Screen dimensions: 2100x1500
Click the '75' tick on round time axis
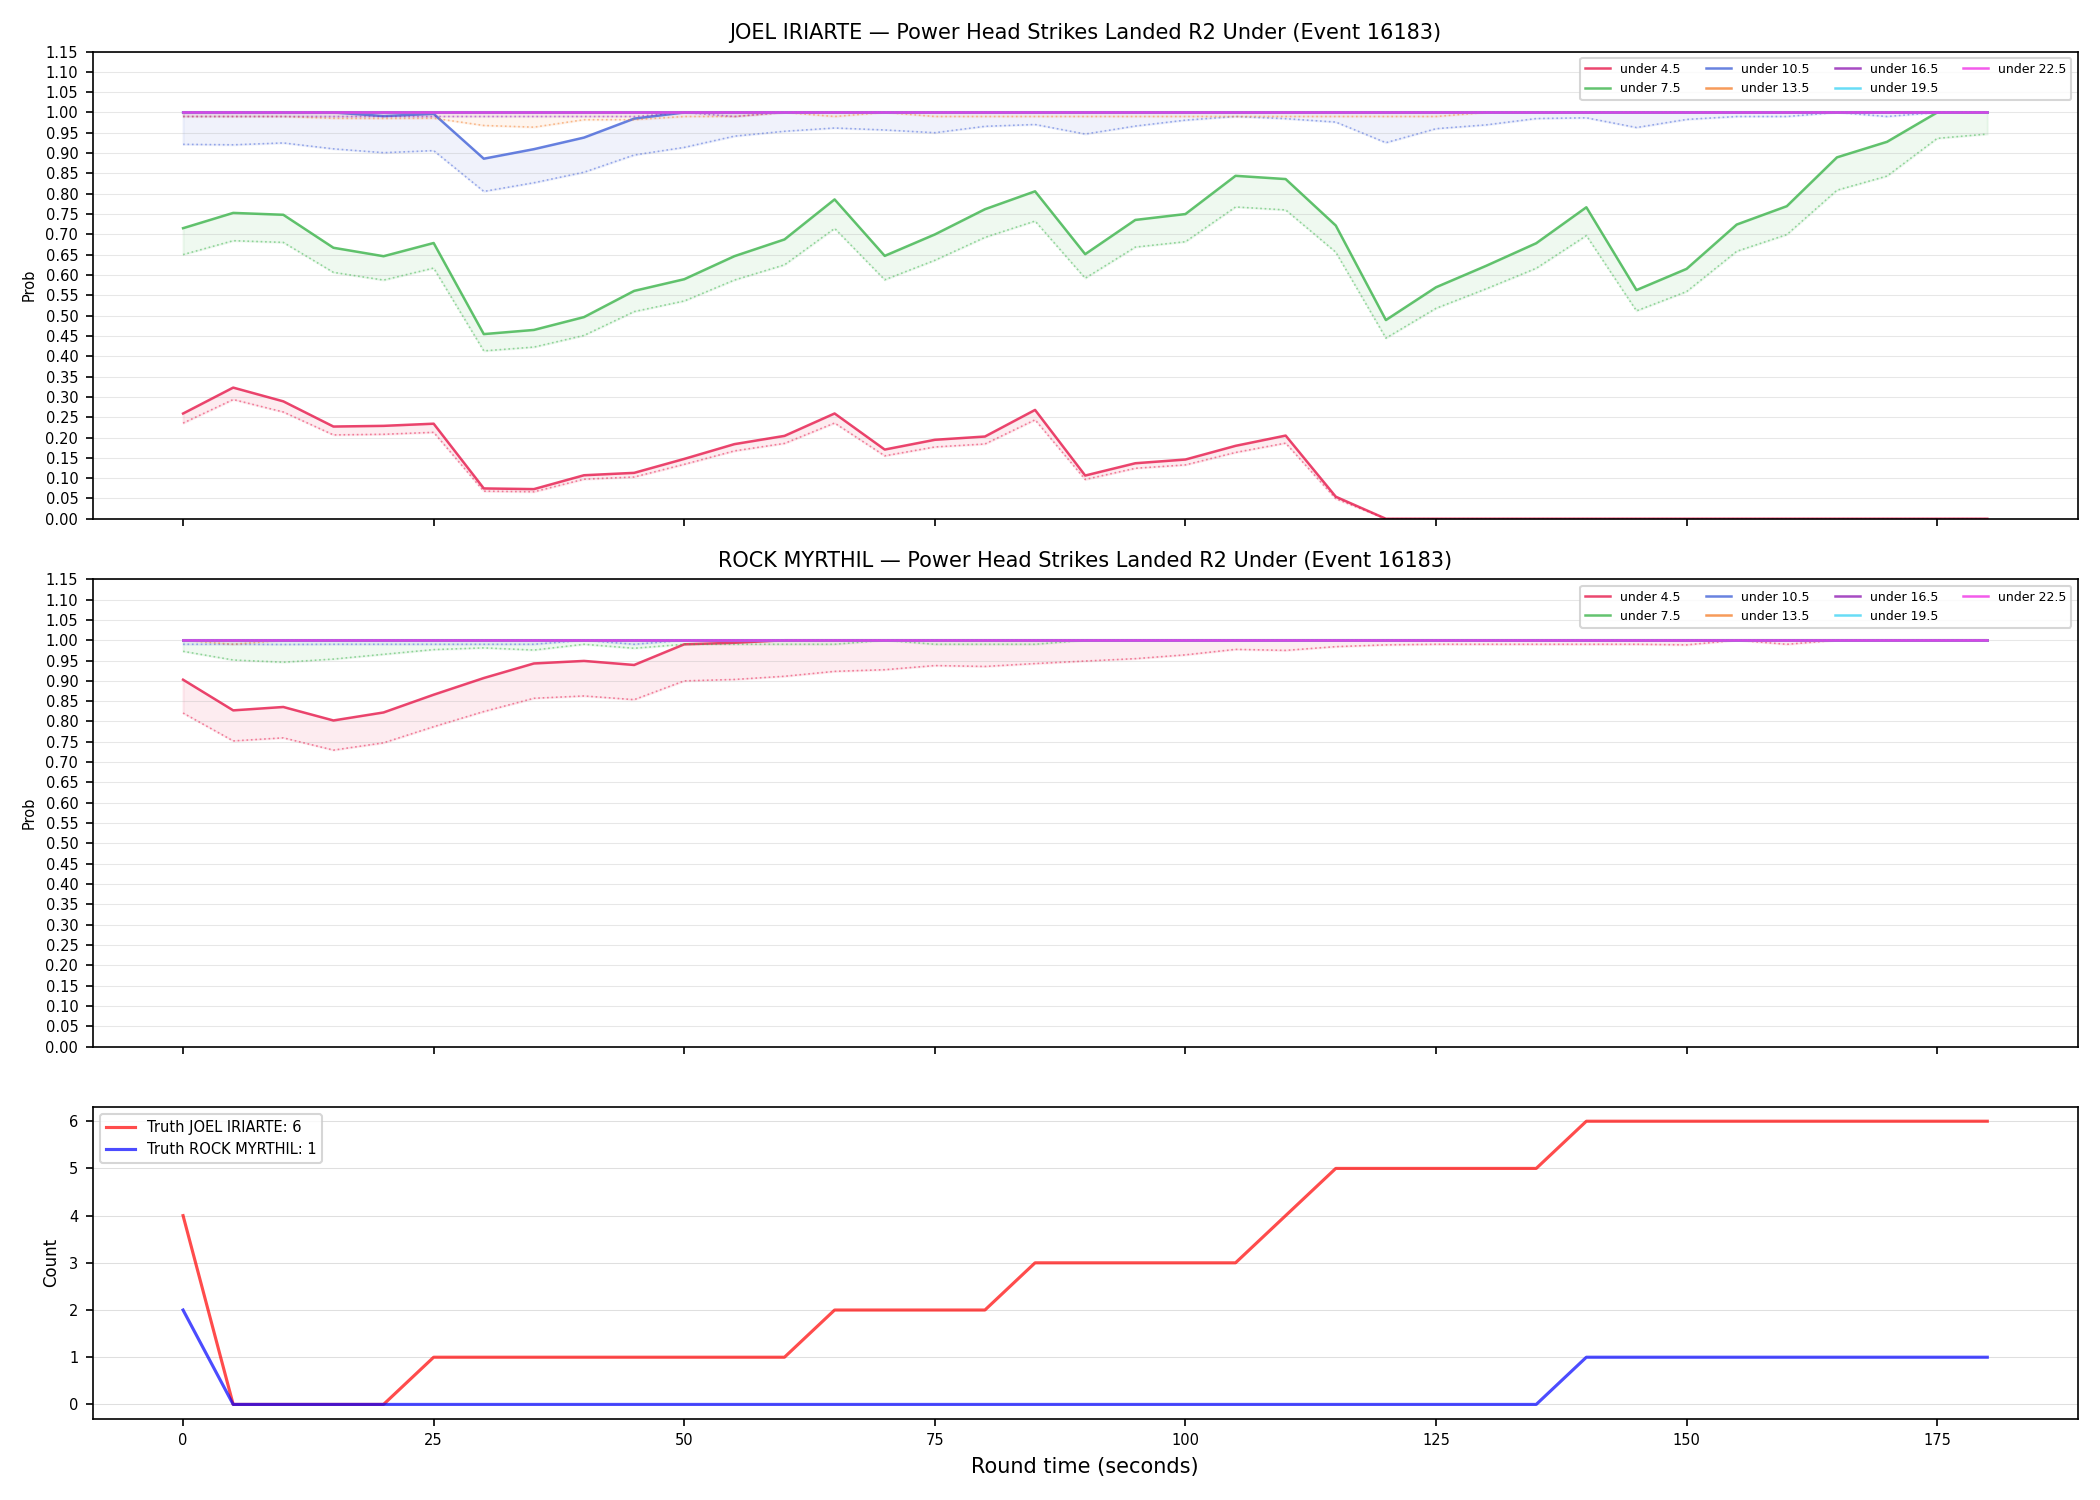pos(934,1440)
